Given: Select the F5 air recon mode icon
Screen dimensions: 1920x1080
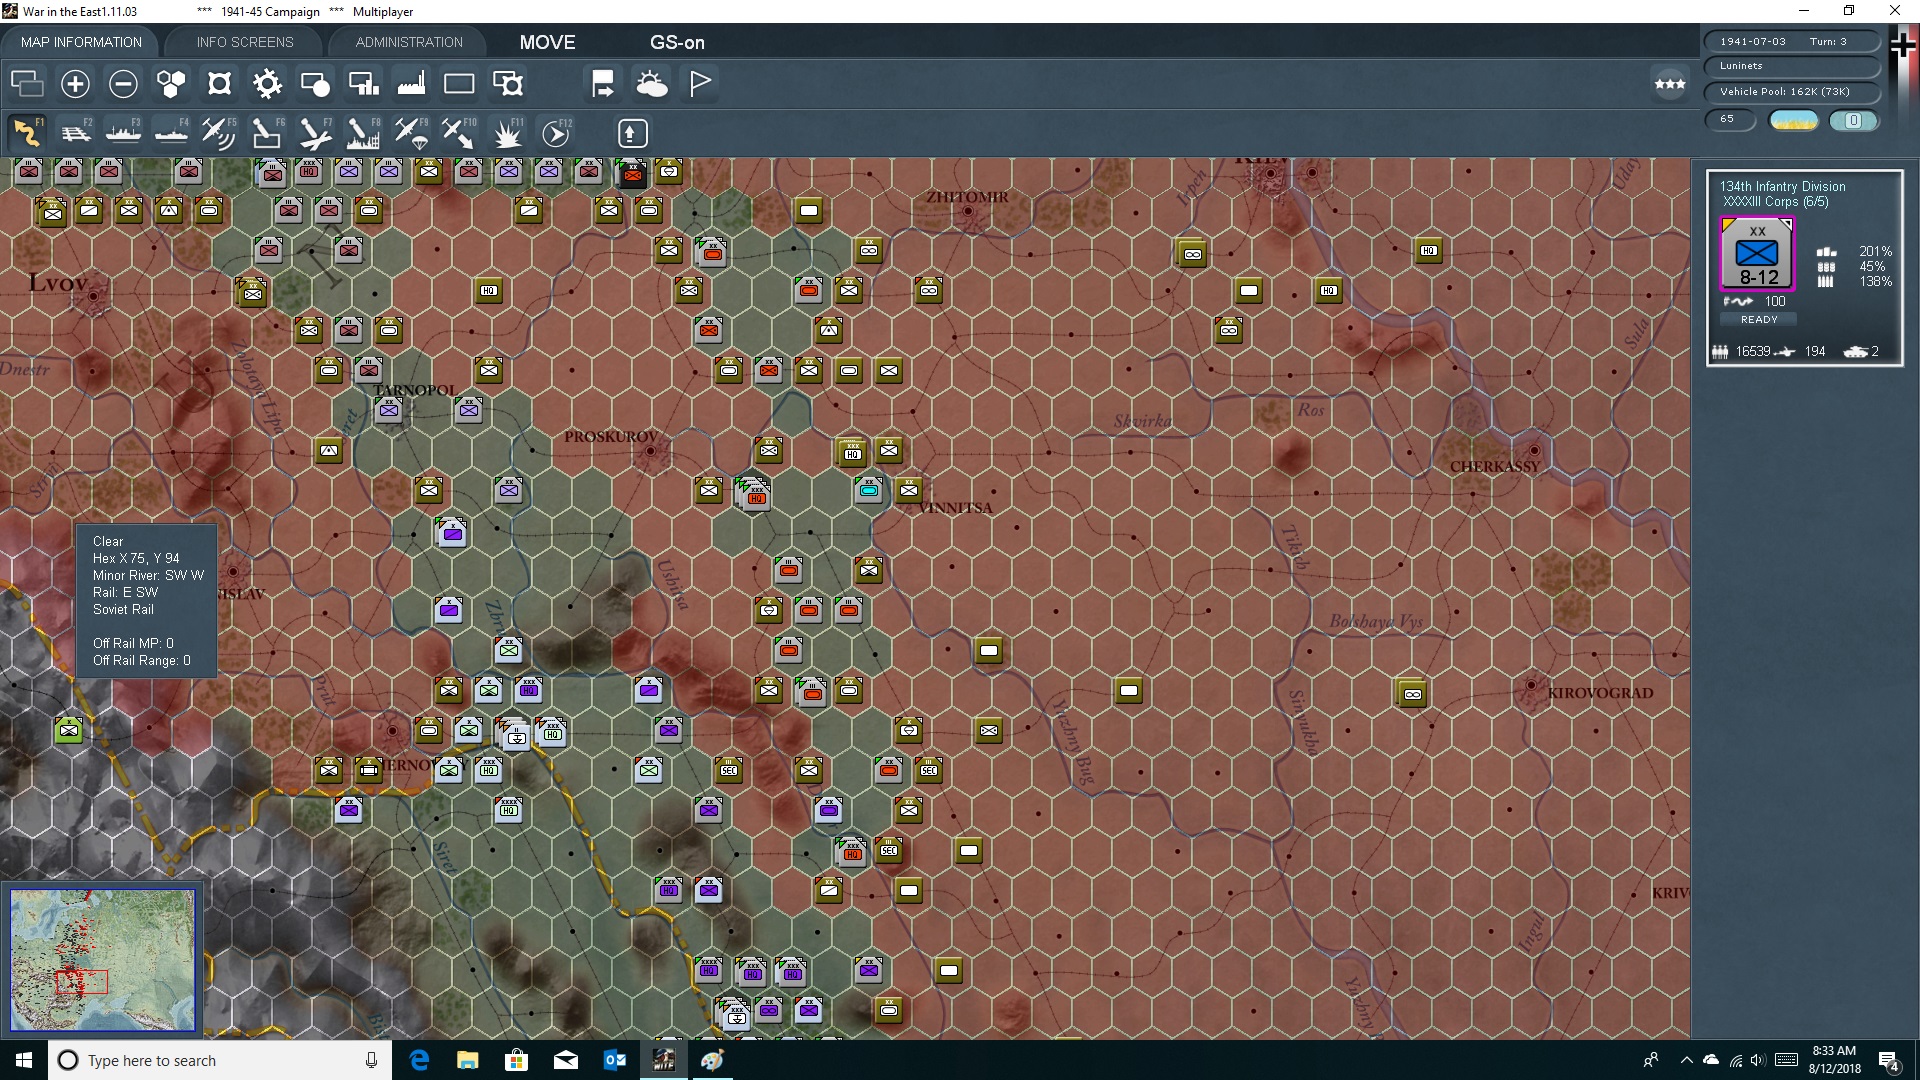Looking at the screenshot, I should pyautogui.click(x=219, y=133).
